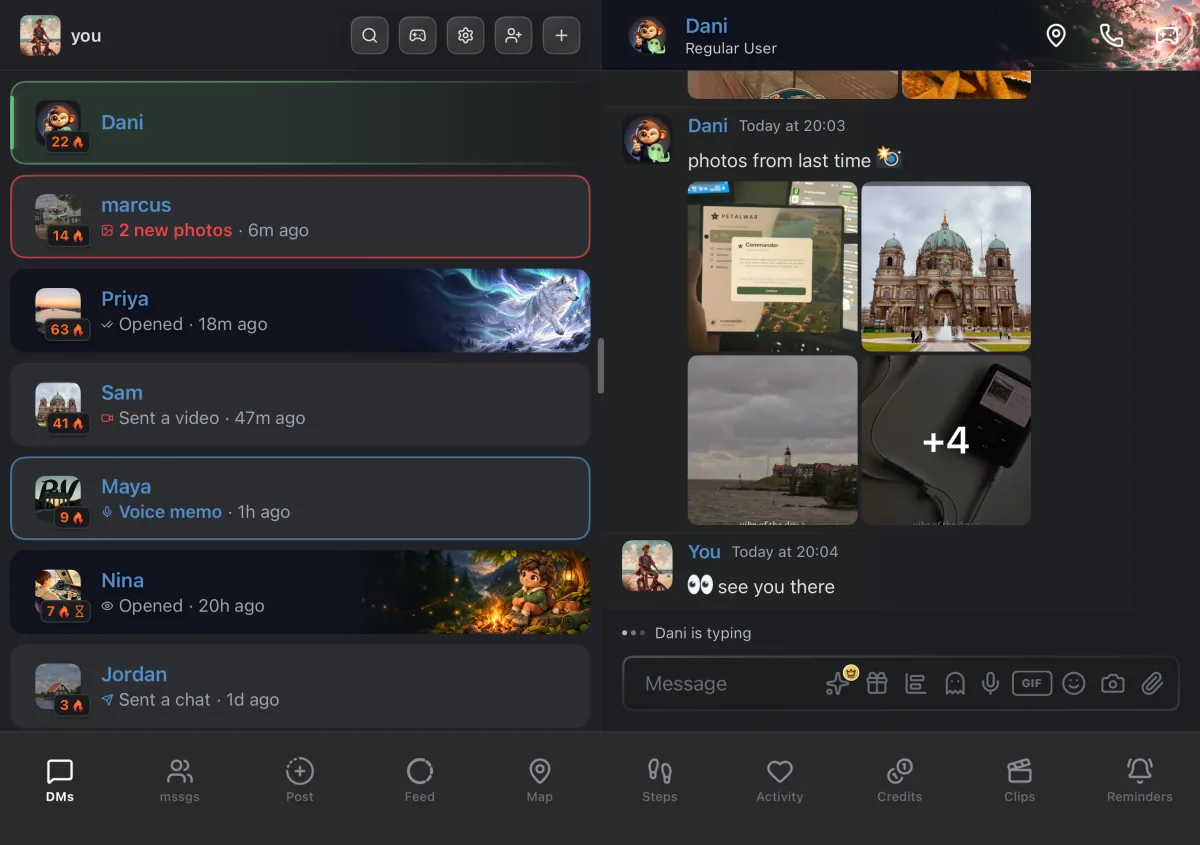
Task: Click your profile avatar at top left
Action: tap(40, 36)
